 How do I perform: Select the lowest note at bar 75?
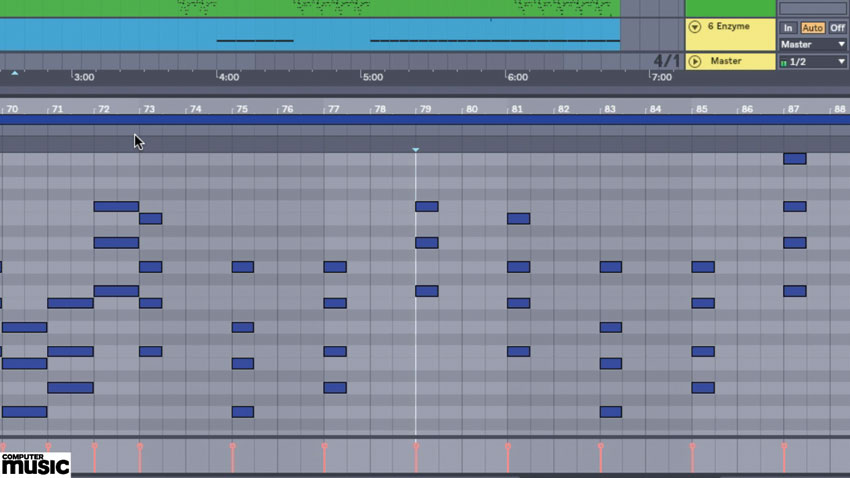(243, 412)
